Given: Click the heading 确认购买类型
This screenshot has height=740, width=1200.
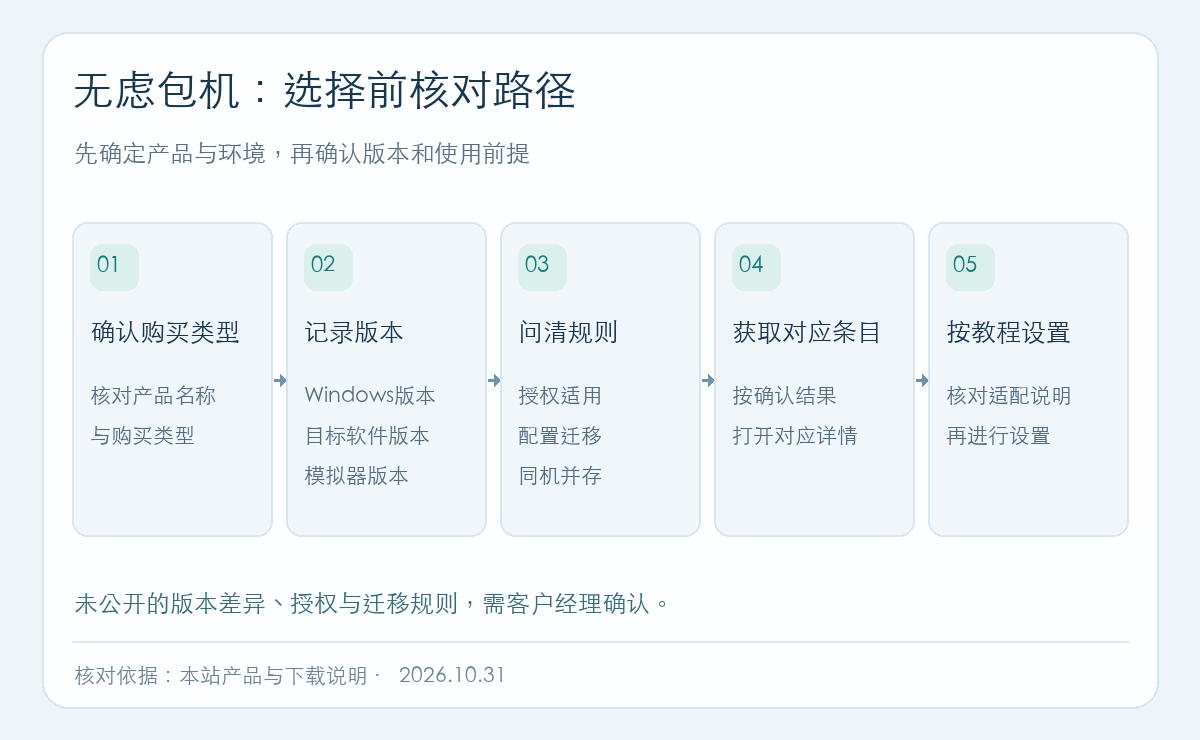Looking at the screenshot, I should pyautogui.click(x=165, y=332).
